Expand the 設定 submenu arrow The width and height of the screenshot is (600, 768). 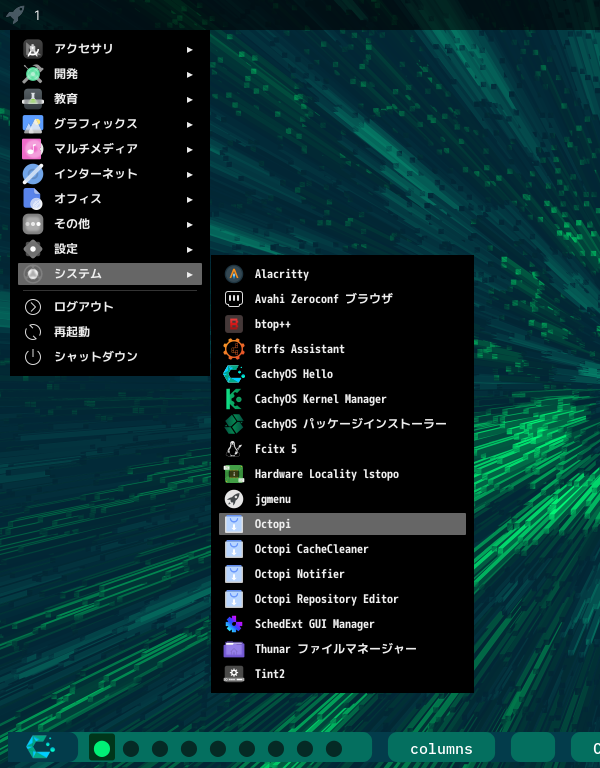(x=189, y=249)
